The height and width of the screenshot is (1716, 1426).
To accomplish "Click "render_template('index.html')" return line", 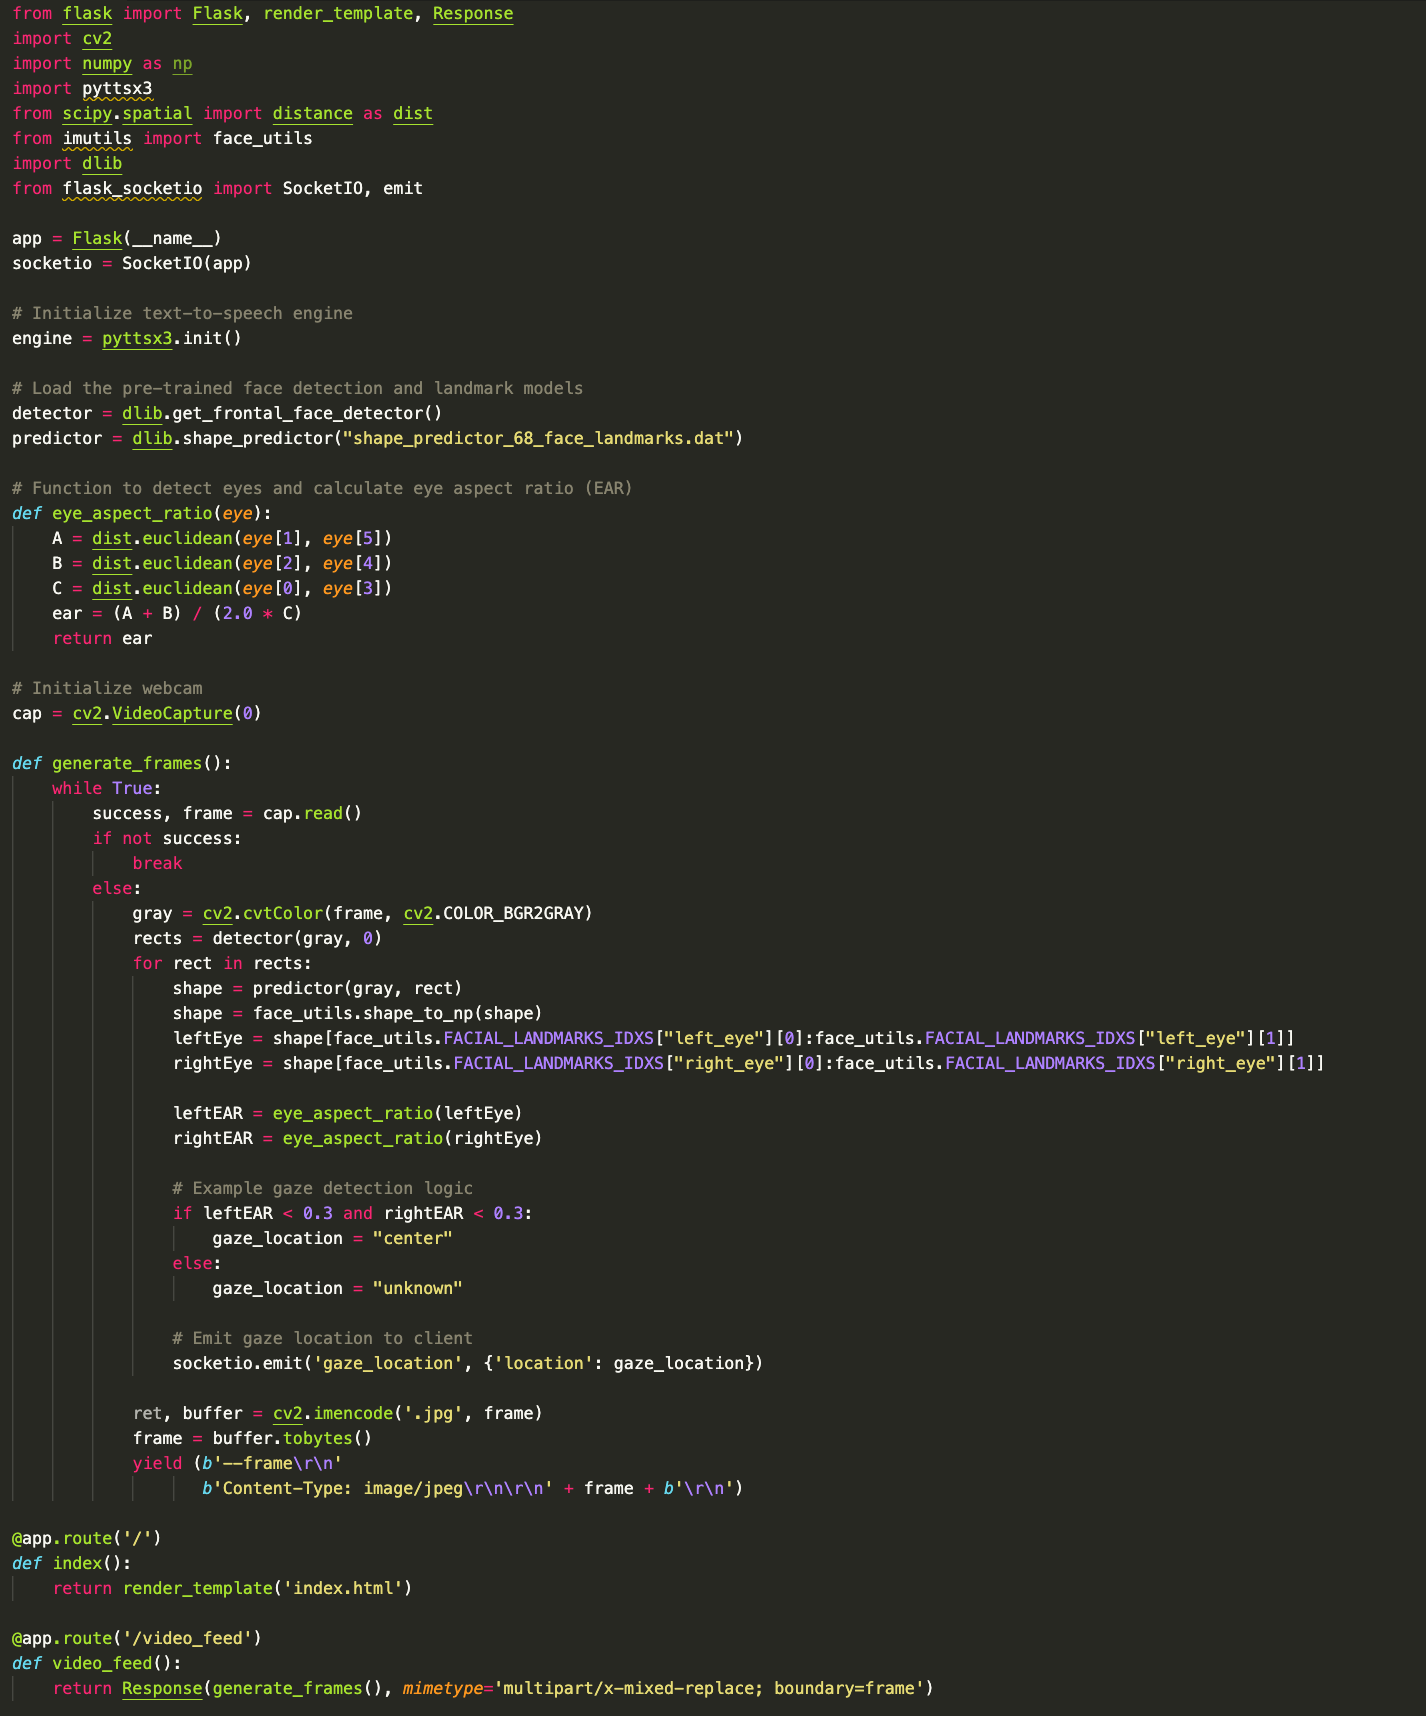I will 232,1589.
